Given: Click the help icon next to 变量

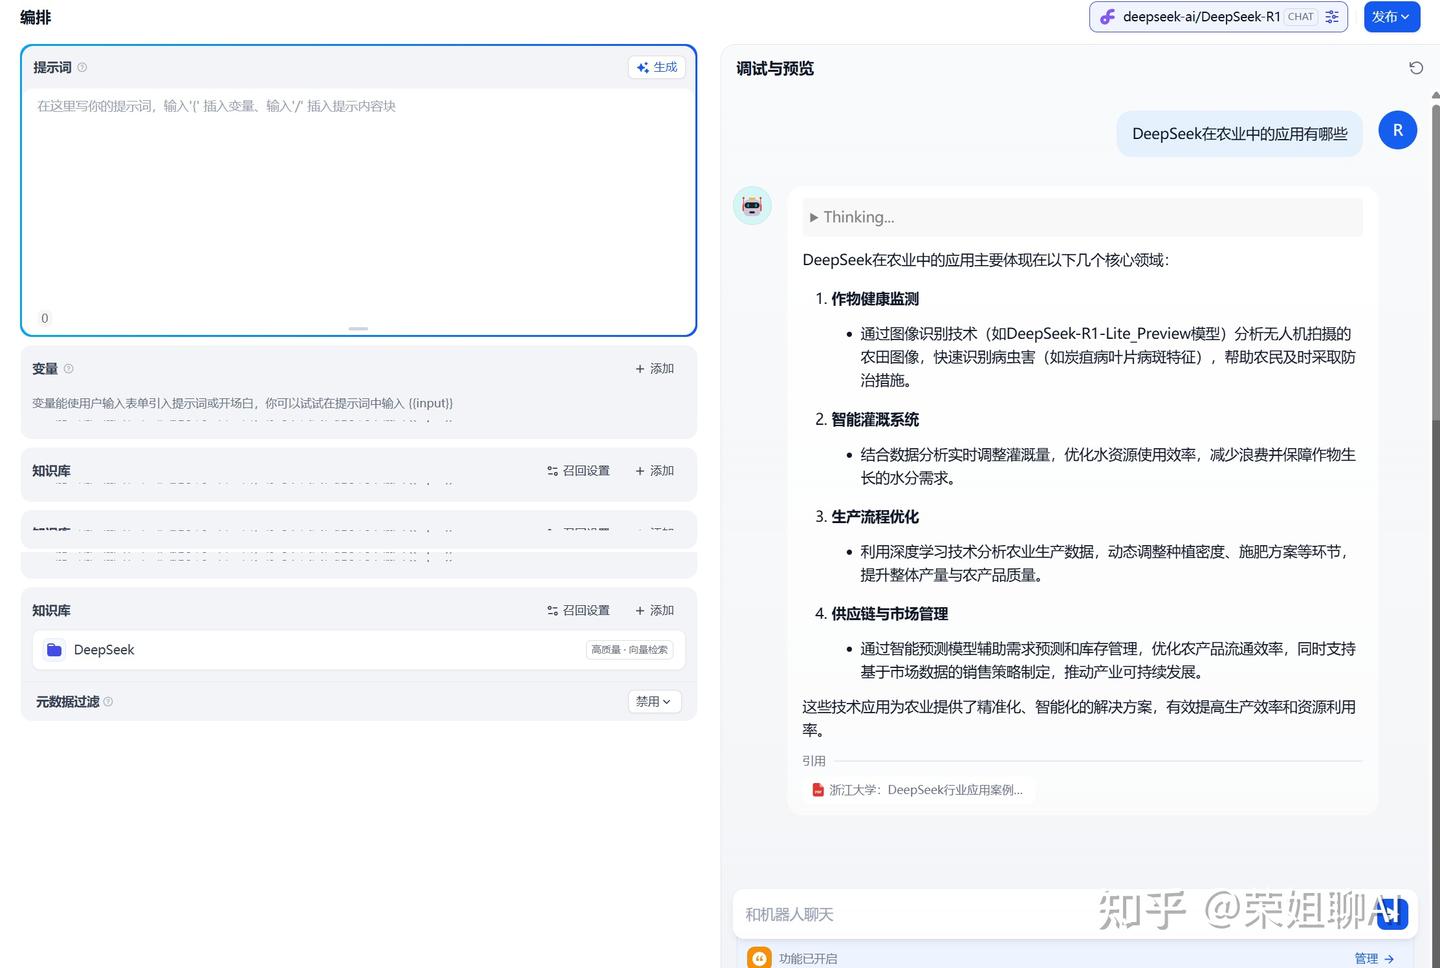Looking at the screenshot, I should [x=69, y=368].
